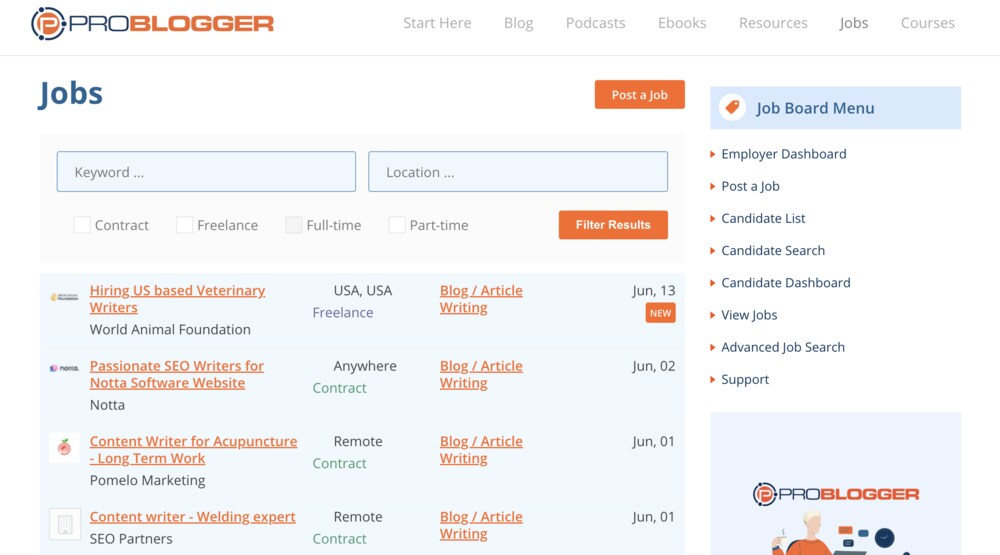Click the Pomelo Marketing peach logo

(64, 448)
